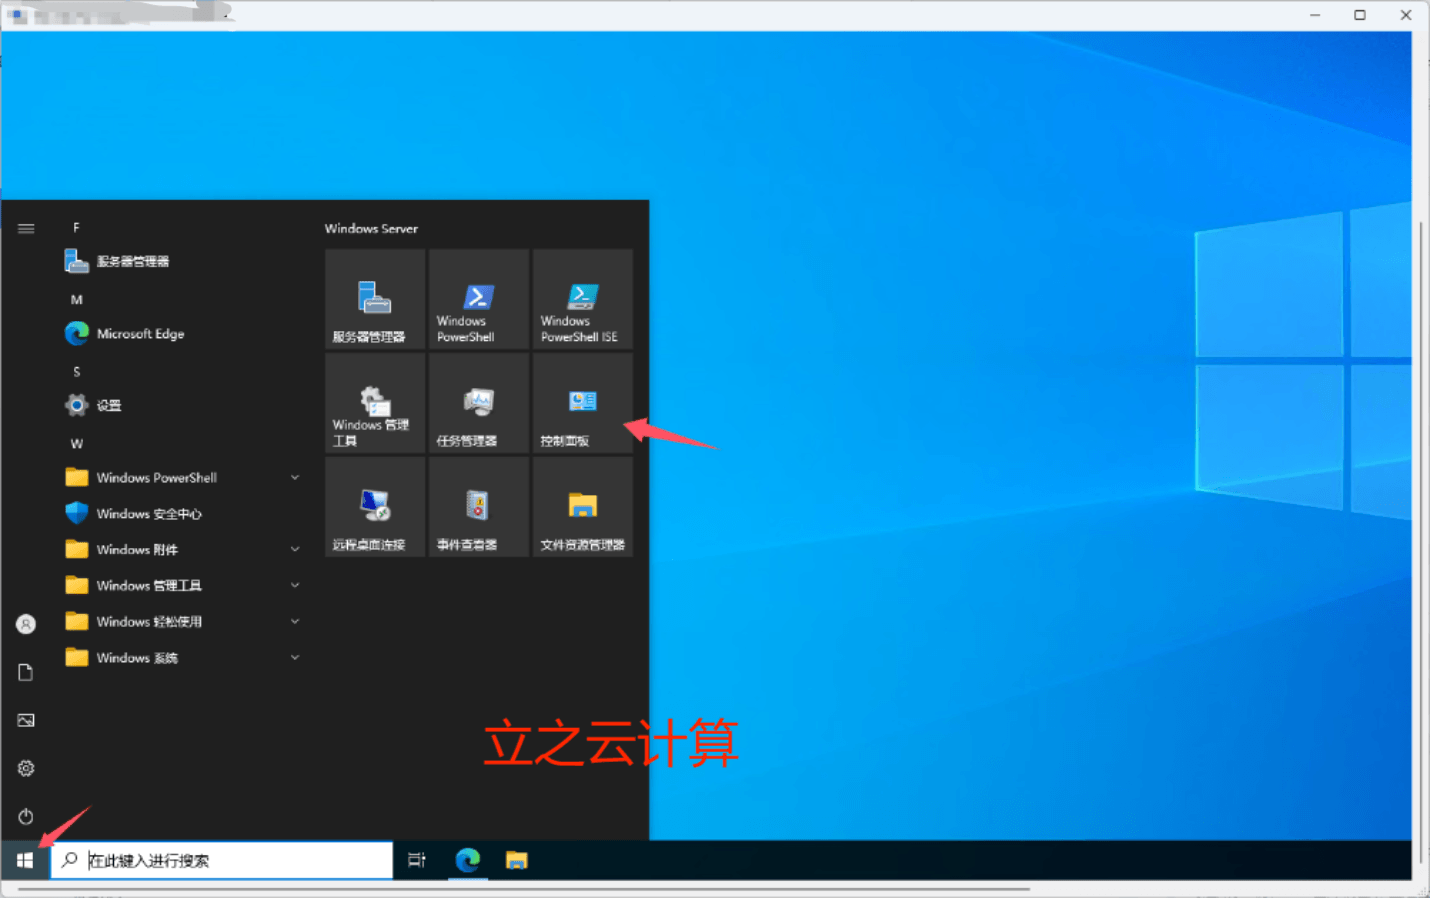Expand the Windows 系统 folder chevron
Screen dimensions: 1430x898
(x=295, y=658)
